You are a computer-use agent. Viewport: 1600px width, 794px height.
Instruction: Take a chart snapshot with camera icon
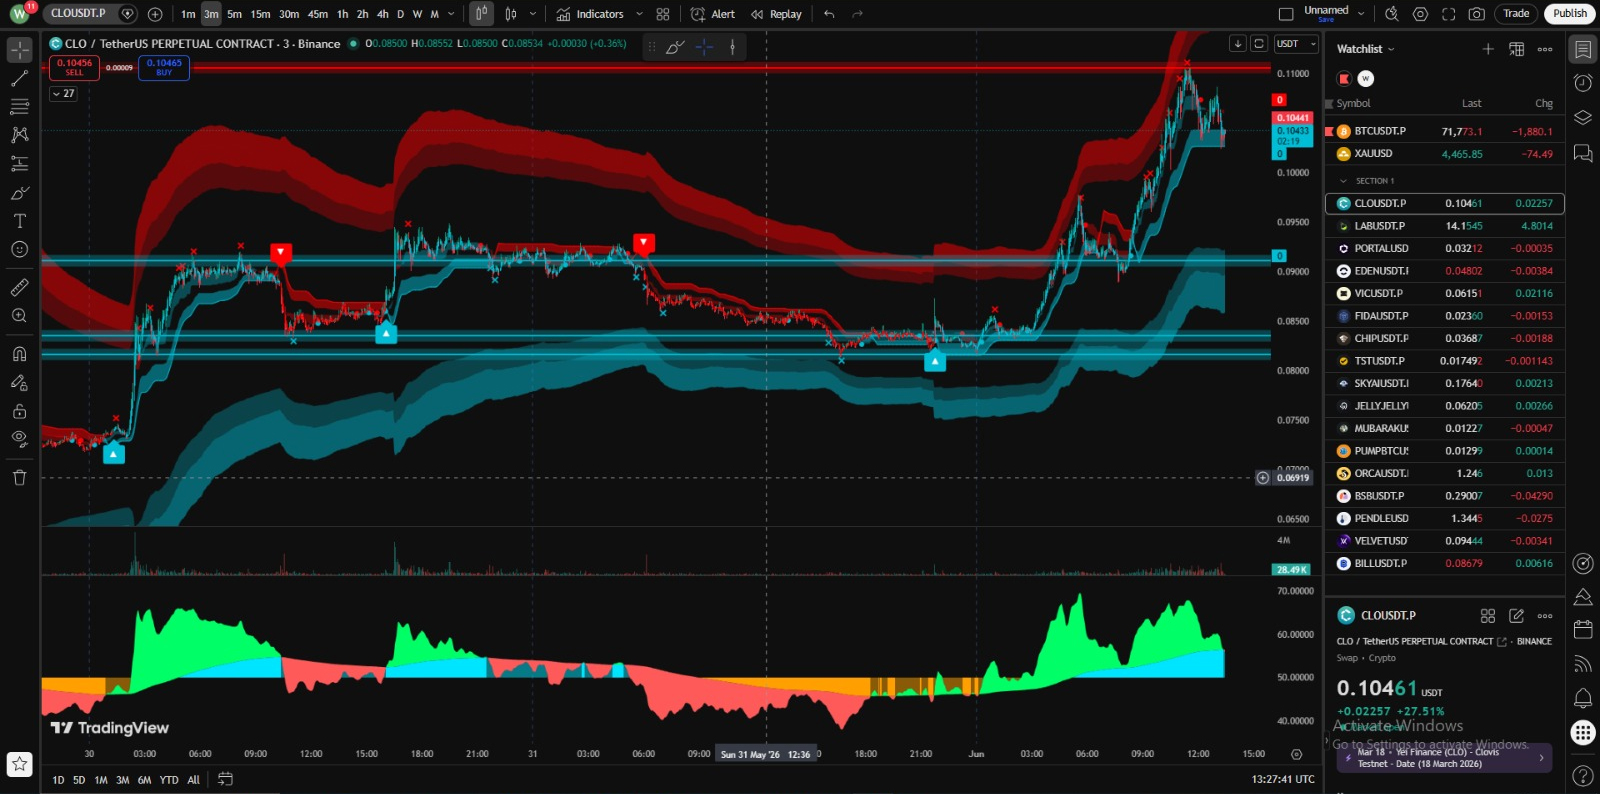coord(1476,14)
